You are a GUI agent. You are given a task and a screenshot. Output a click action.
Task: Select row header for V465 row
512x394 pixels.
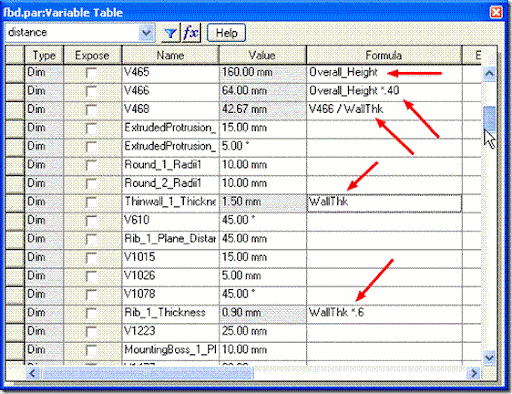pos(15,73)
